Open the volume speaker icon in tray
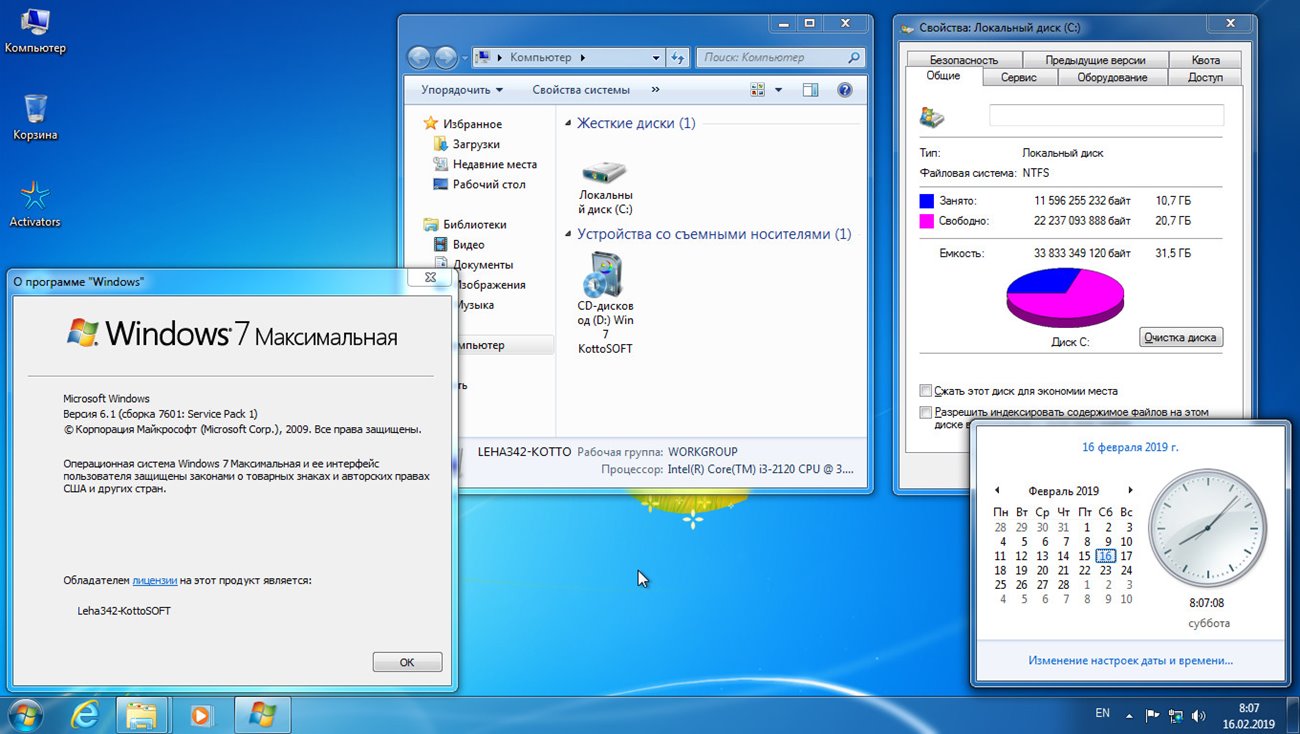Image resolution: width=1300 pixels, height=734 pixels. click(1199, 716)
